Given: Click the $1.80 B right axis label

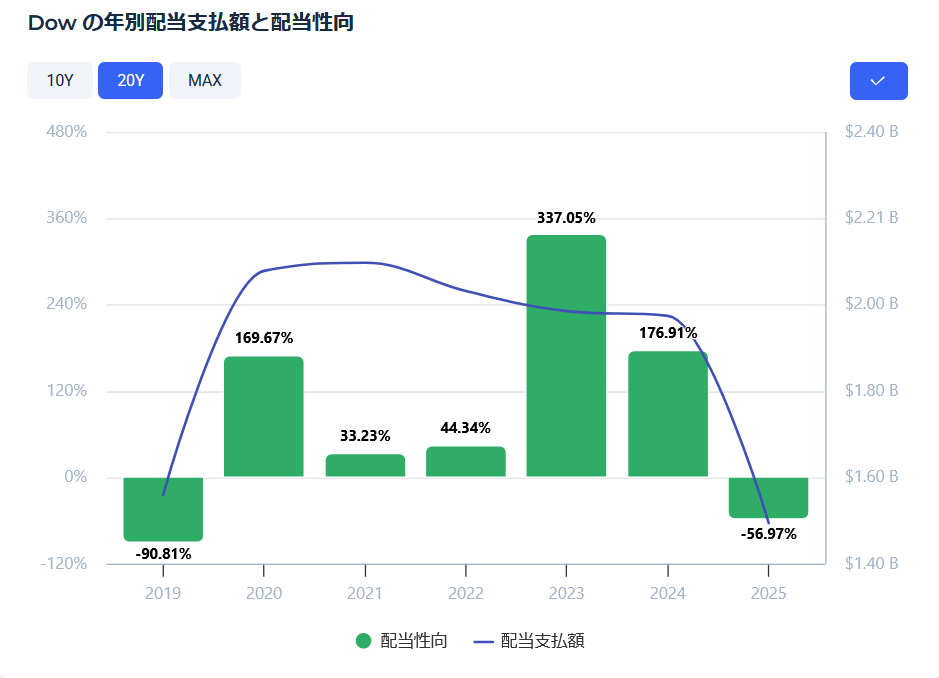Looking at the screenshot, I should (x=871, y=391).
